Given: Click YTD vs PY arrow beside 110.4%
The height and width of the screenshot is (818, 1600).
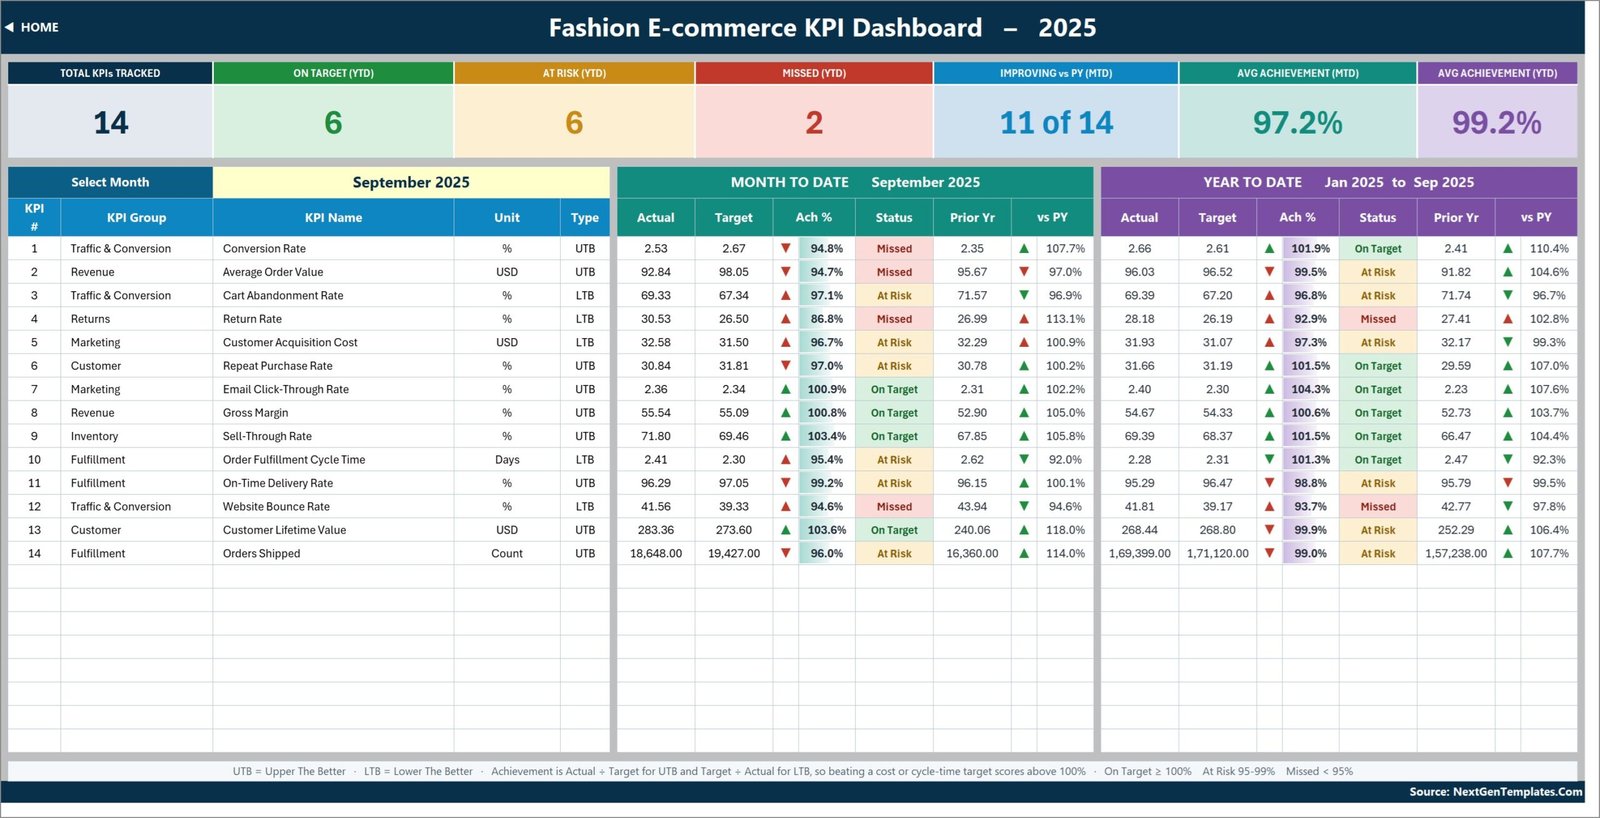Looking at the screenshot, I should click(1508, 248).
